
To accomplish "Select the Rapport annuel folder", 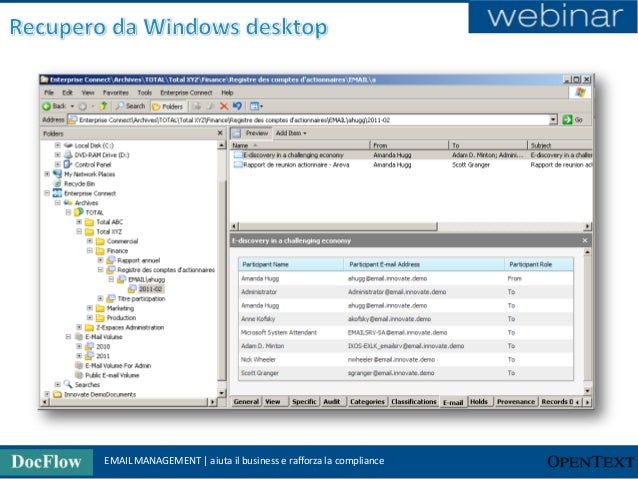I will click(x=133, y=260).
